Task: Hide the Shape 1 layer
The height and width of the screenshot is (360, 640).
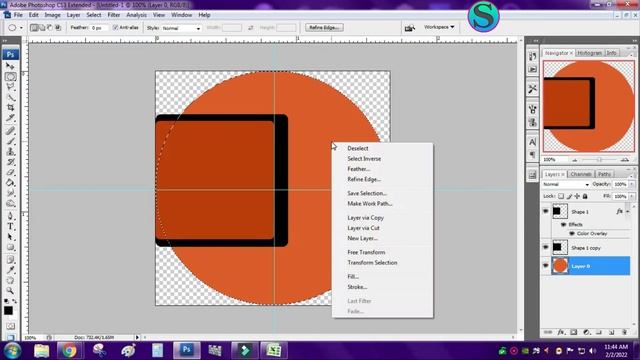Action: 546,211
